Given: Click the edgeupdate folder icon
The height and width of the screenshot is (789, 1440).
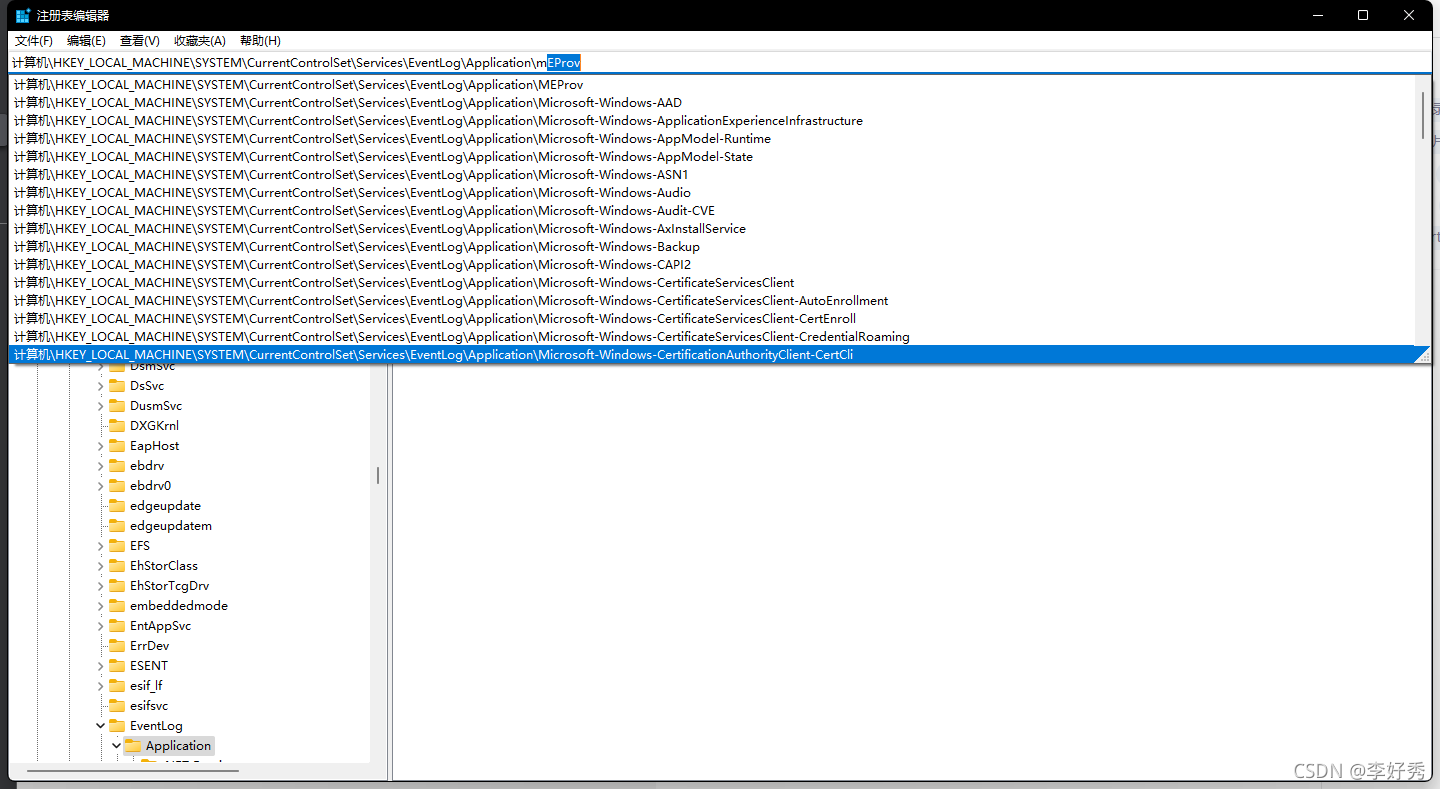Looking at the screenshot, I should [x=117, y=506].
